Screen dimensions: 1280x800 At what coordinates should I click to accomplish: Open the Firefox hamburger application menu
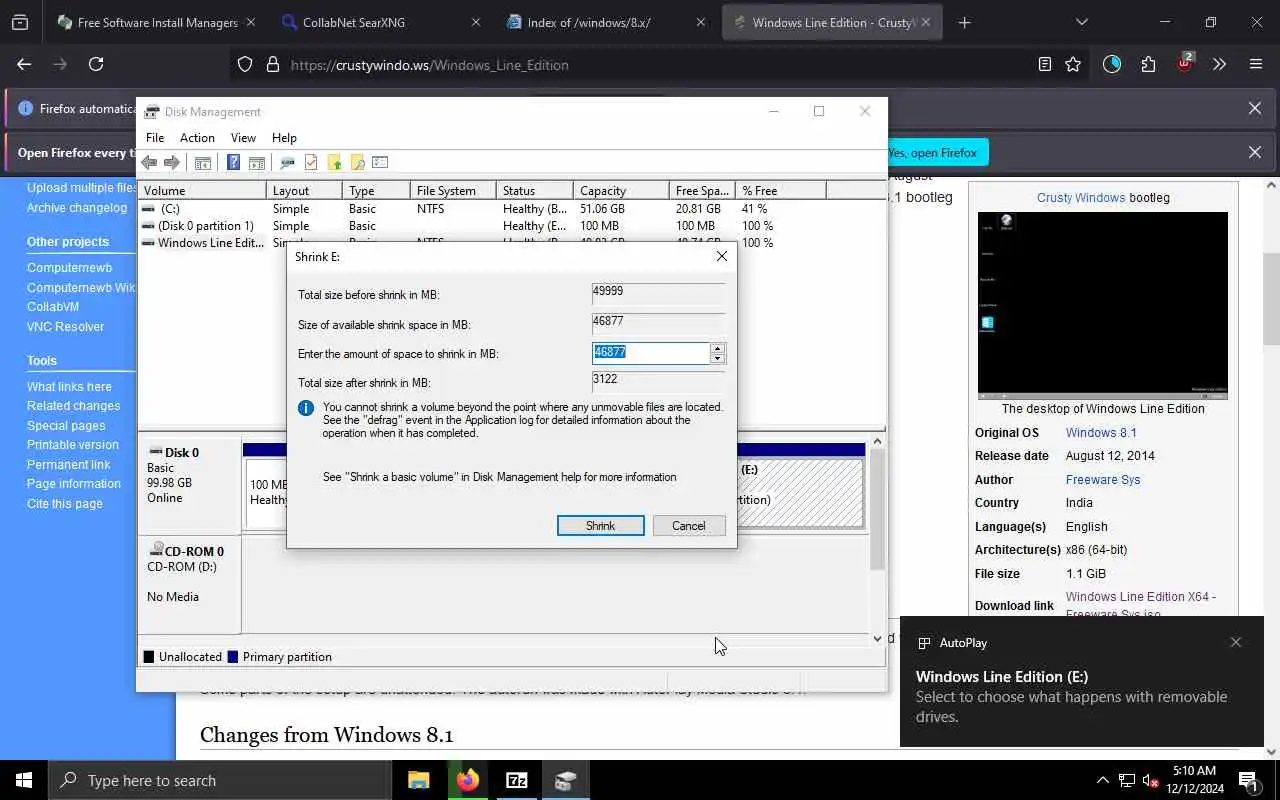click(1256, 64)
